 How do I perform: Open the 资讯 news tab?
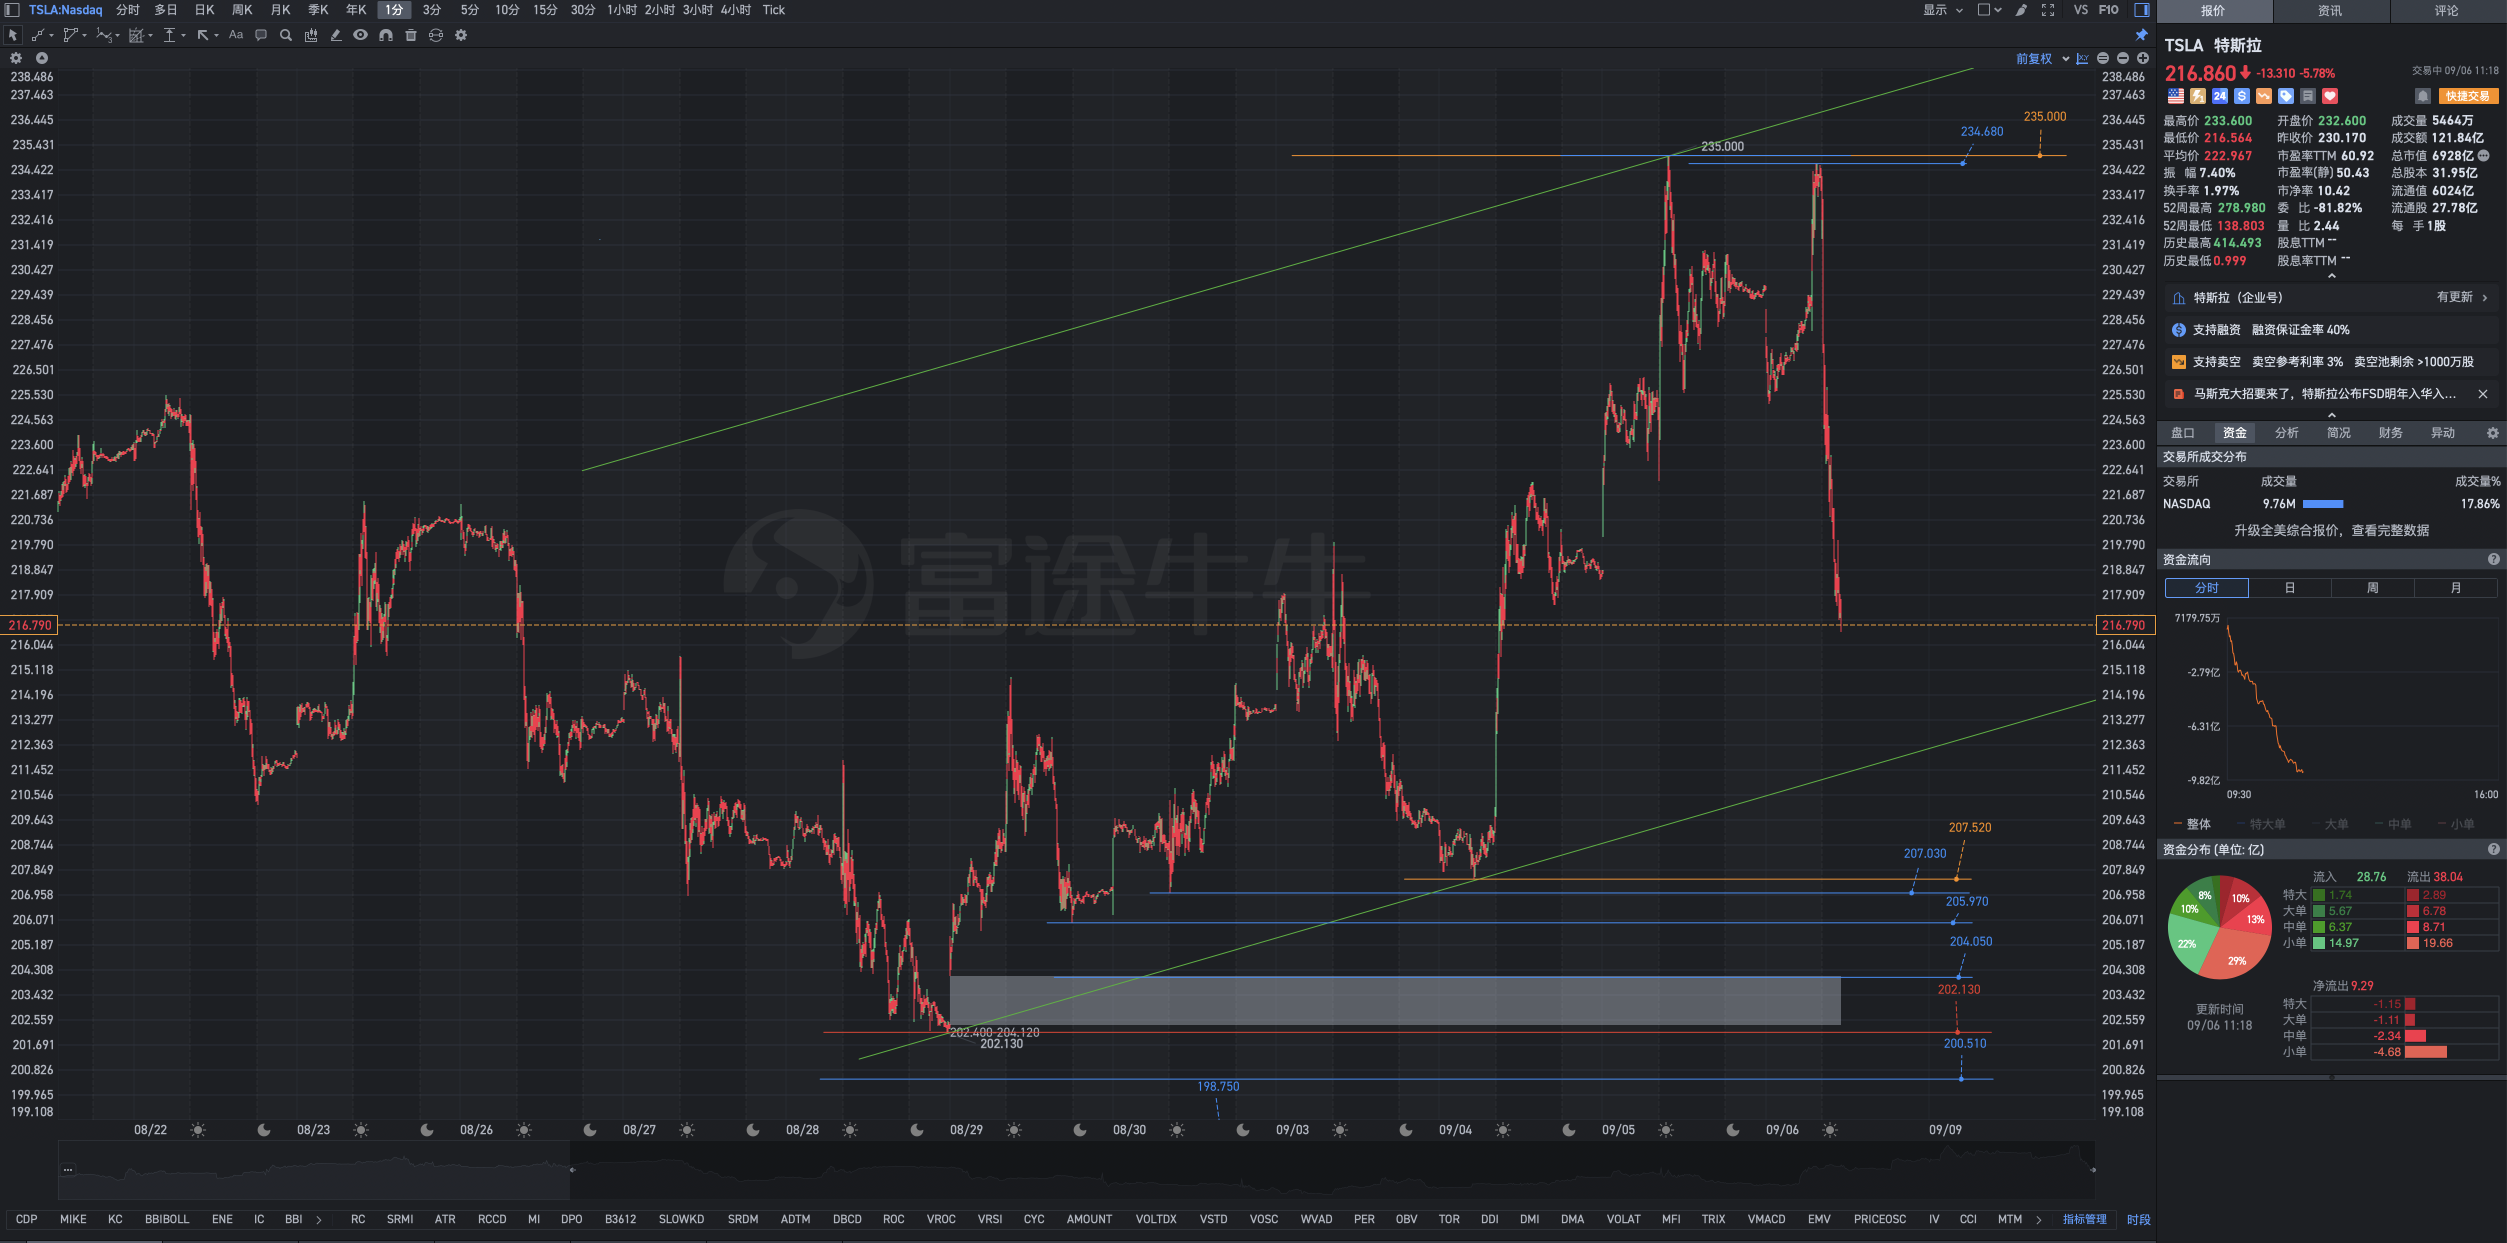click(2330, 11)
